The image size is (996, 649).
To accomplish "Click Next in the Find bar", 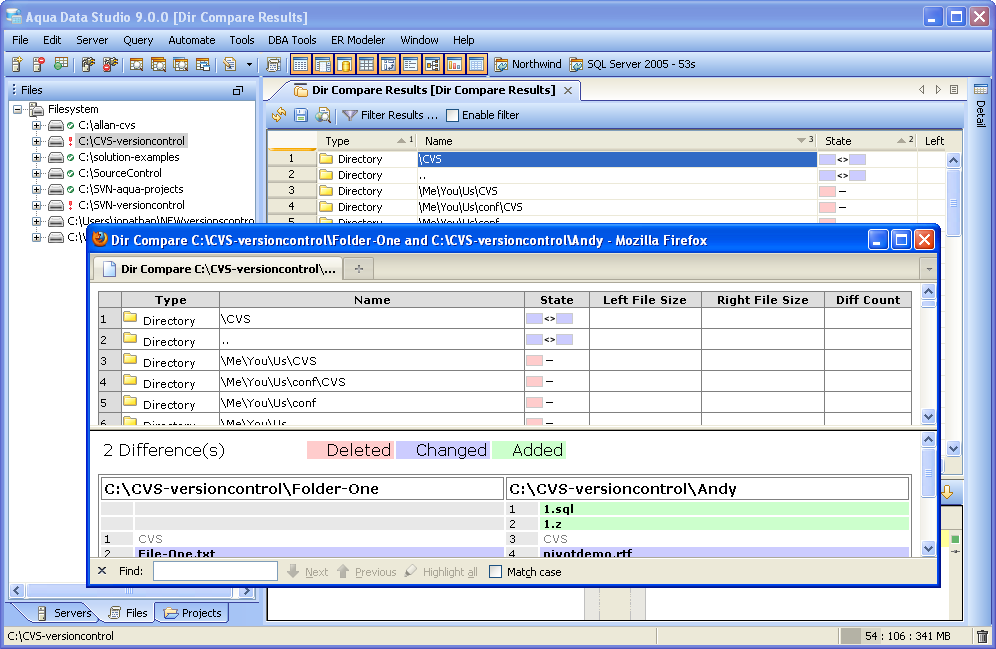I will point(308,572).
